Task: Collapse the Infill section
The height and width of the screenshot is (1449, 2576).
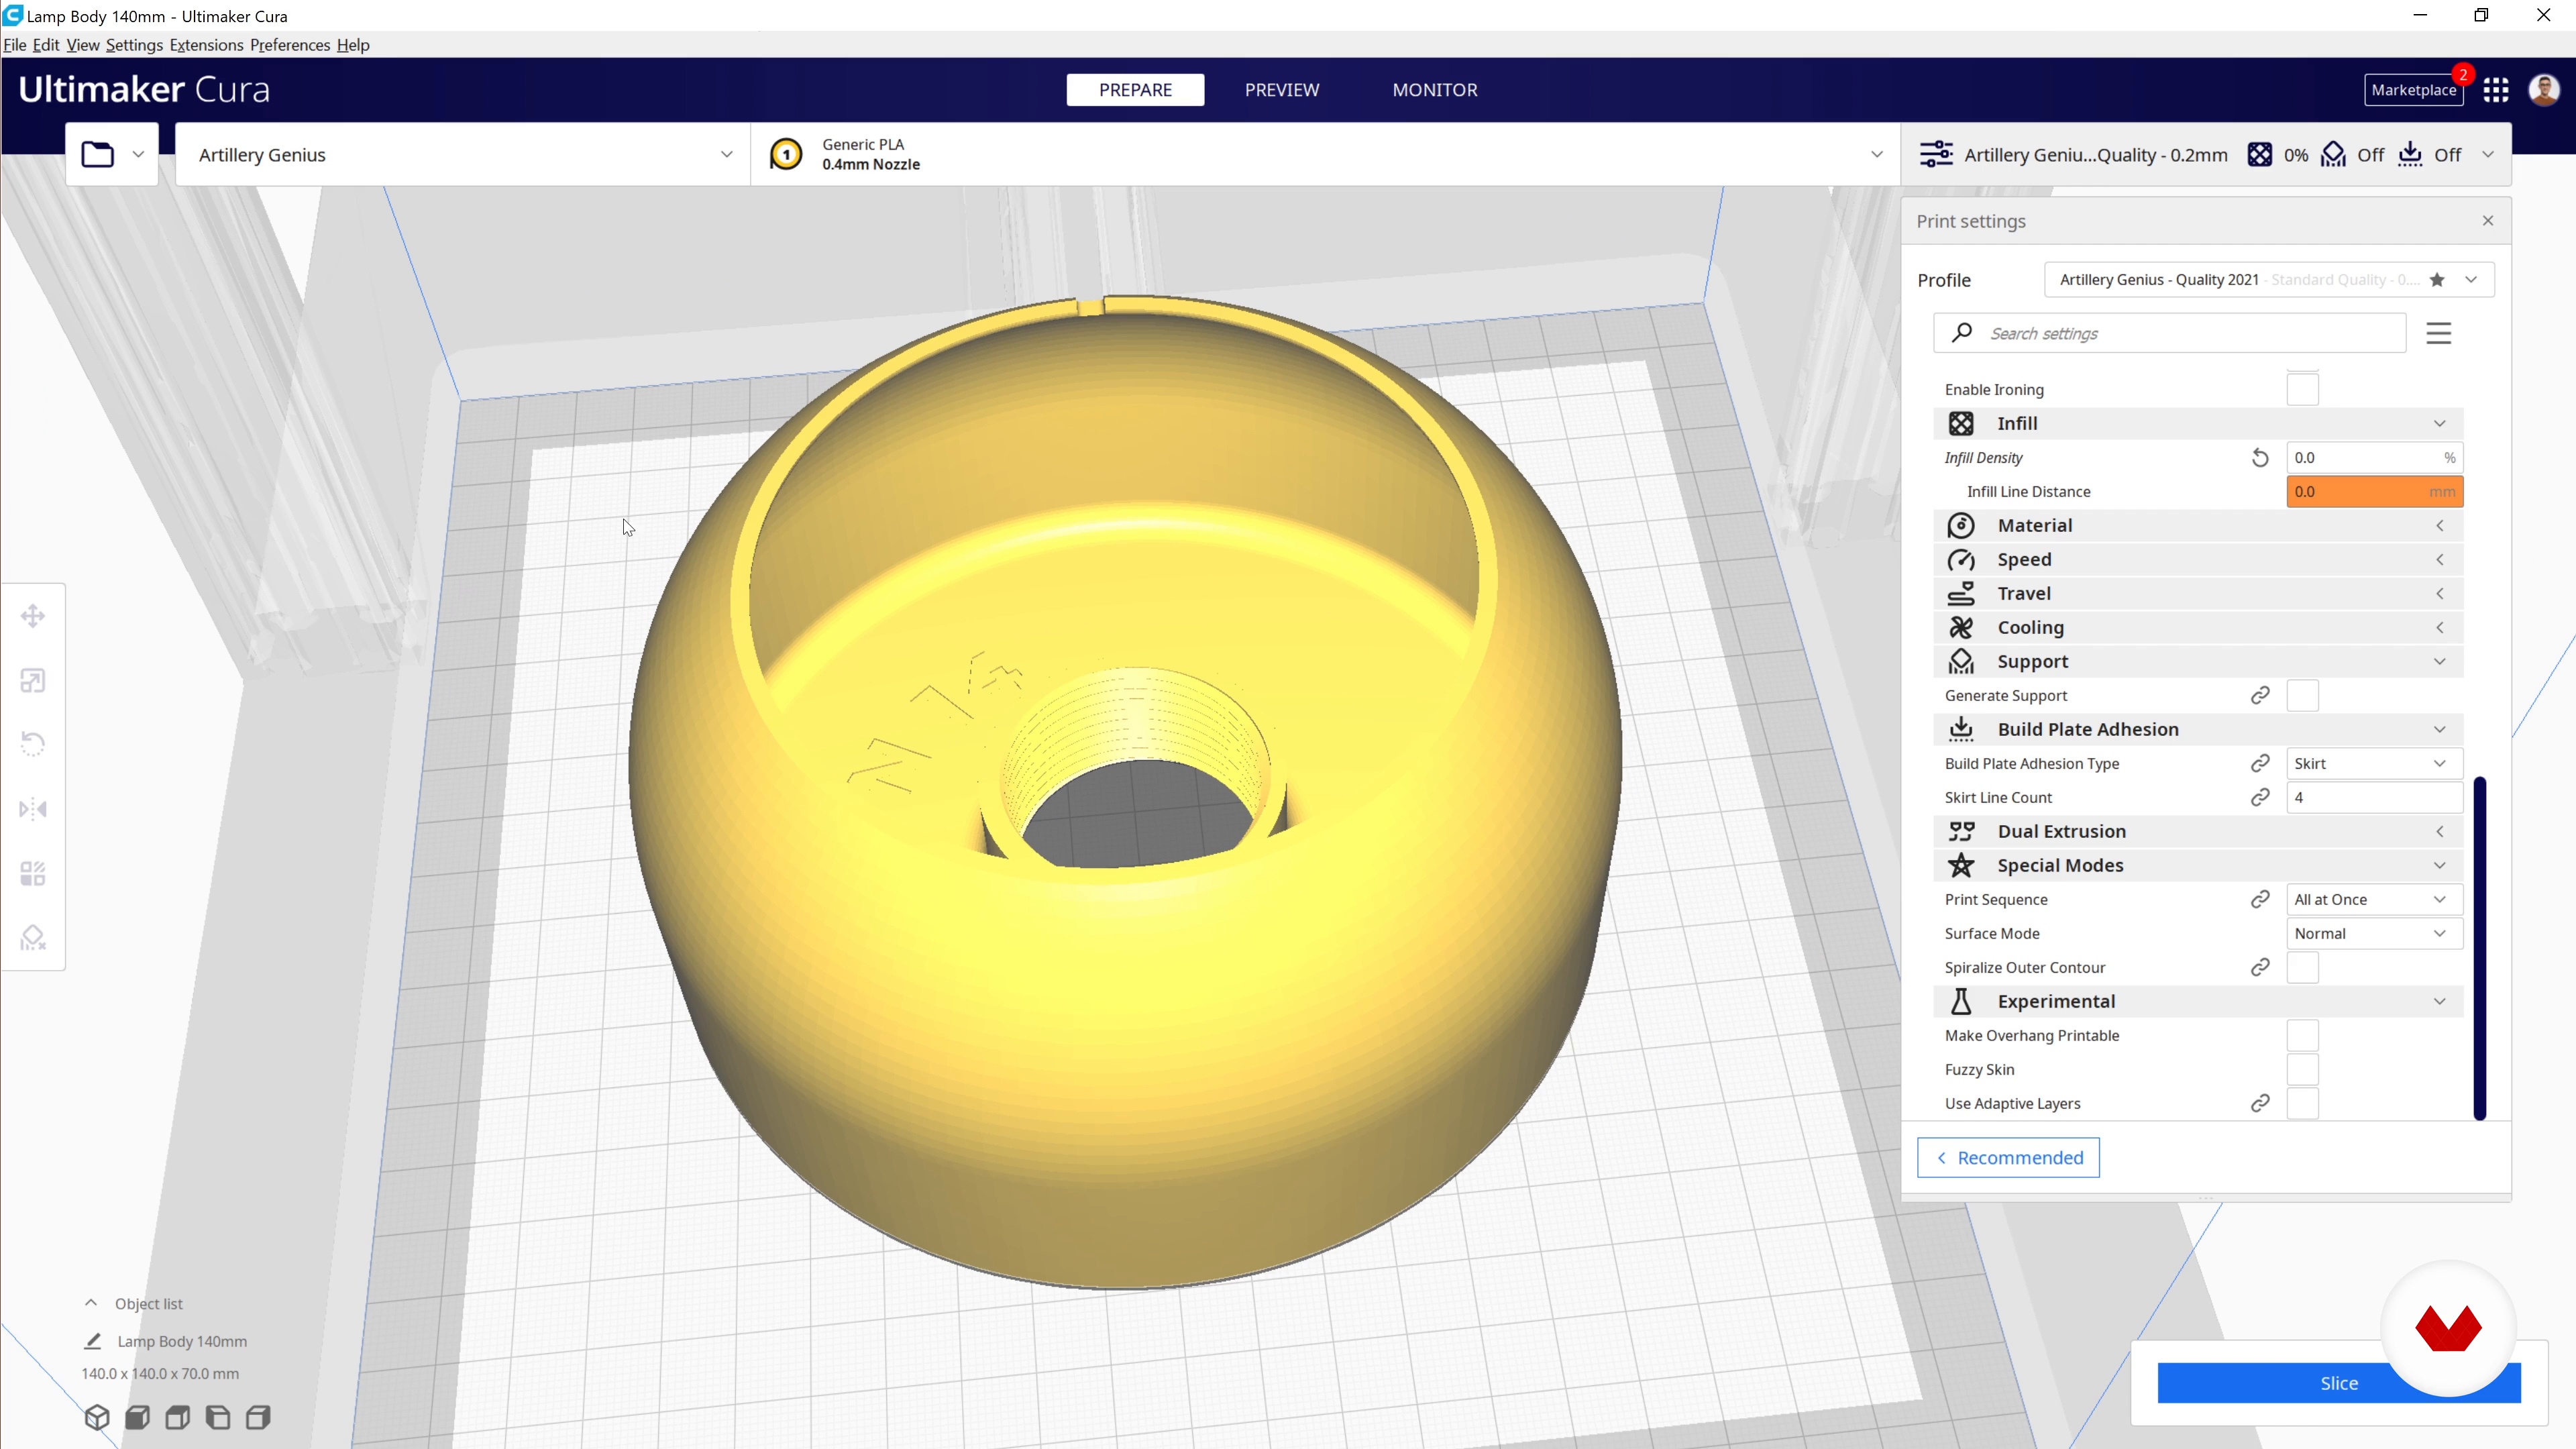Action: coord(2198,424)
